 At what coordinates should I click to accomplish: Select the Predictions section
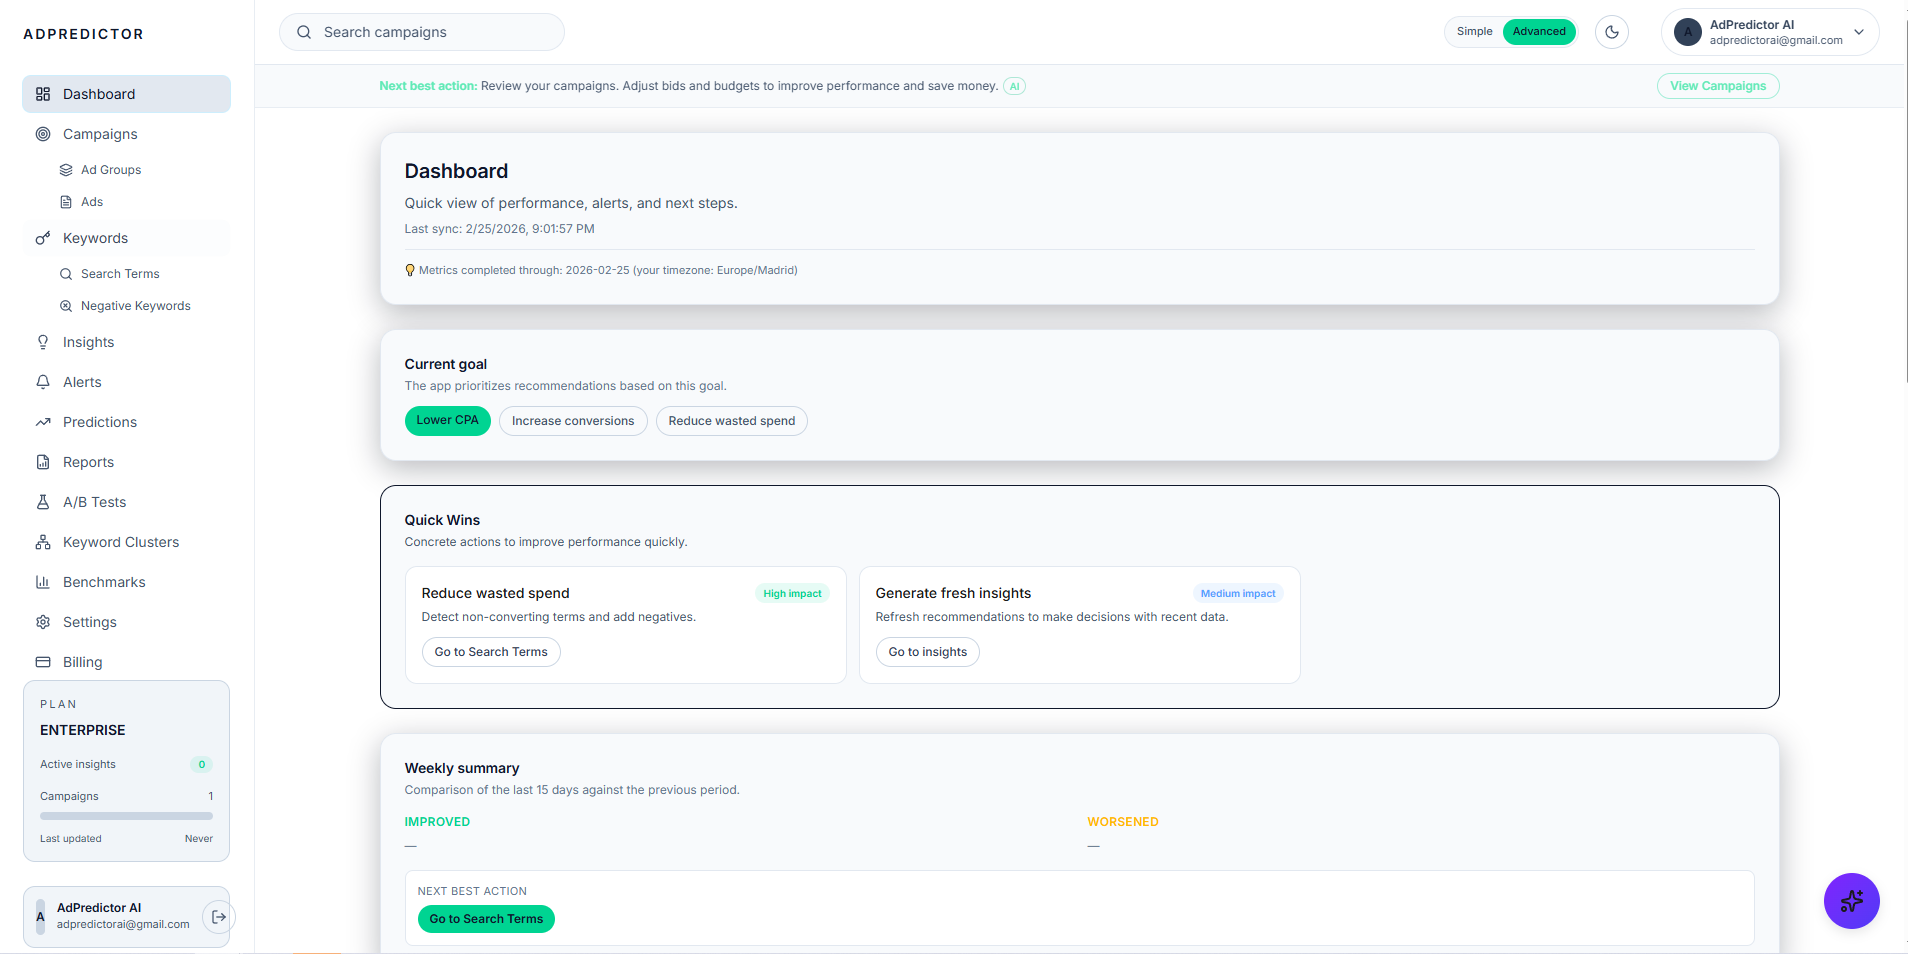coord(99,422)
